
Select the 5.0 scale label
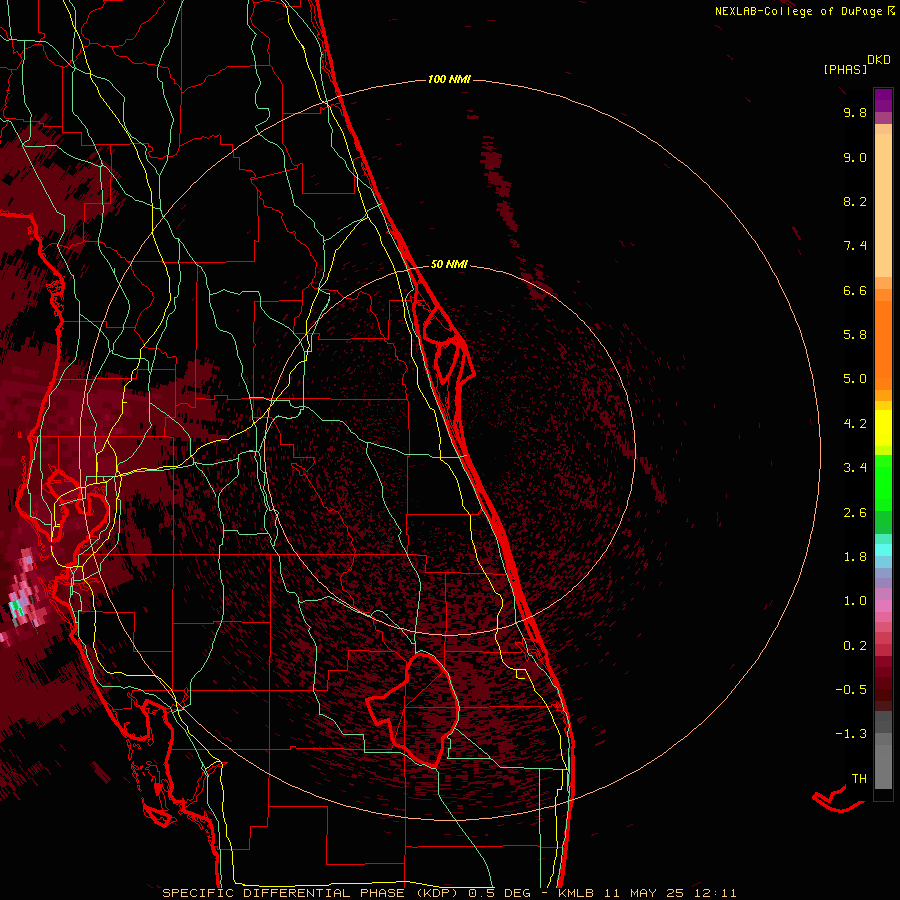click(855, 379)
